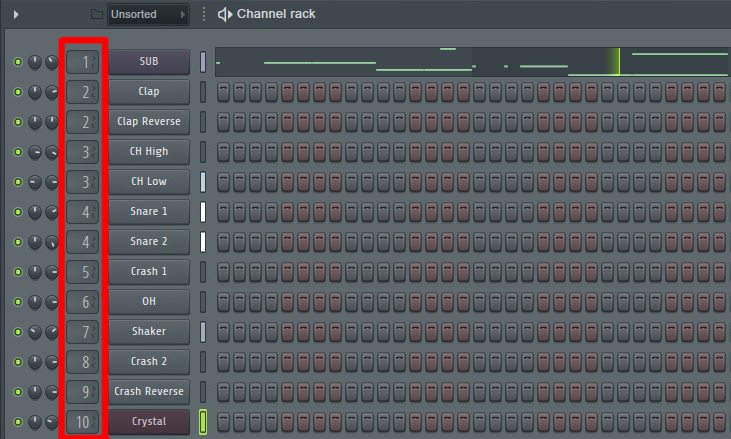Open the SUB piano roll preview
This screenshot has width=731, height=439.
coord(472,62)
